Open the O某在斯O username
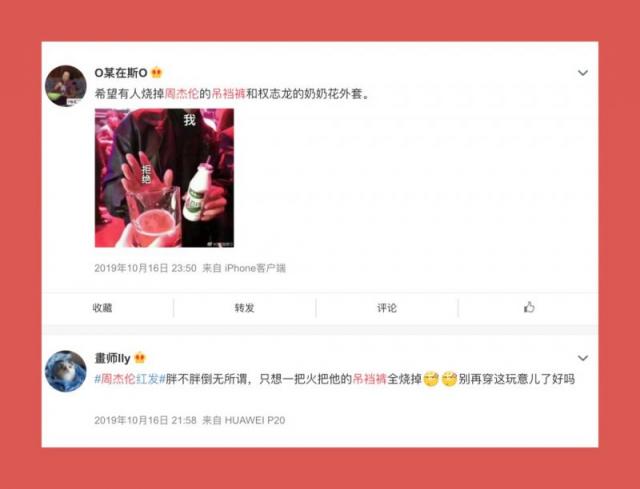The image size is (640, 489). (x=121, y=73)
